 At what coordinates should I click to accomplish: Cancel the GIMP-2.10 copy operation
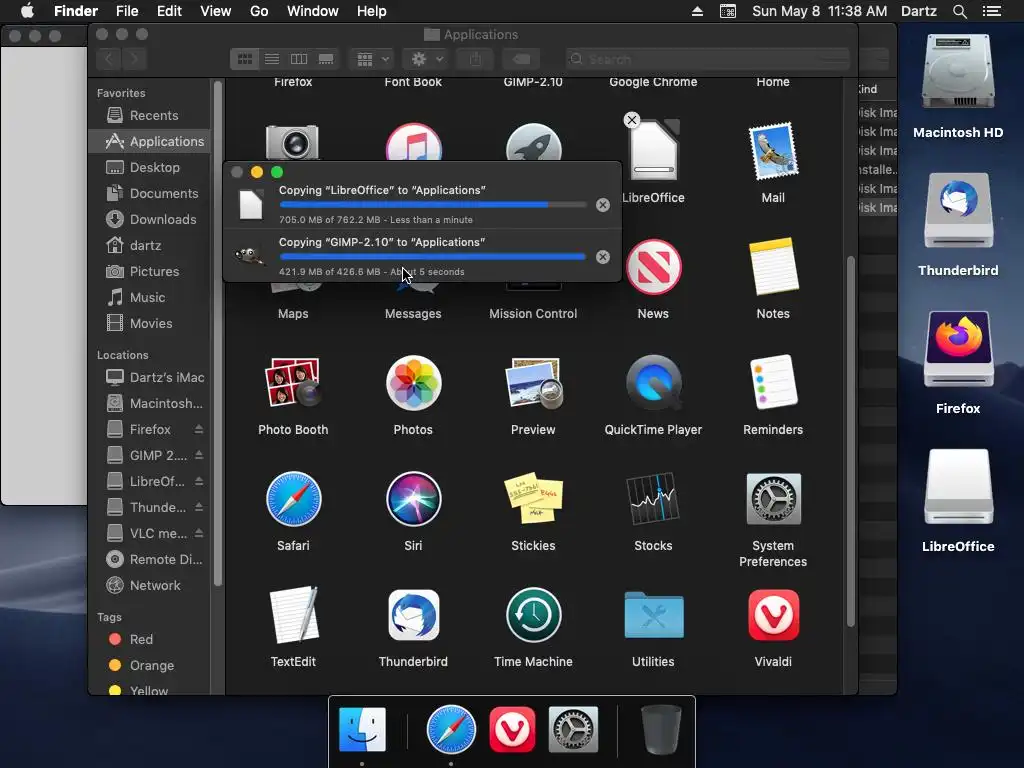603,257
